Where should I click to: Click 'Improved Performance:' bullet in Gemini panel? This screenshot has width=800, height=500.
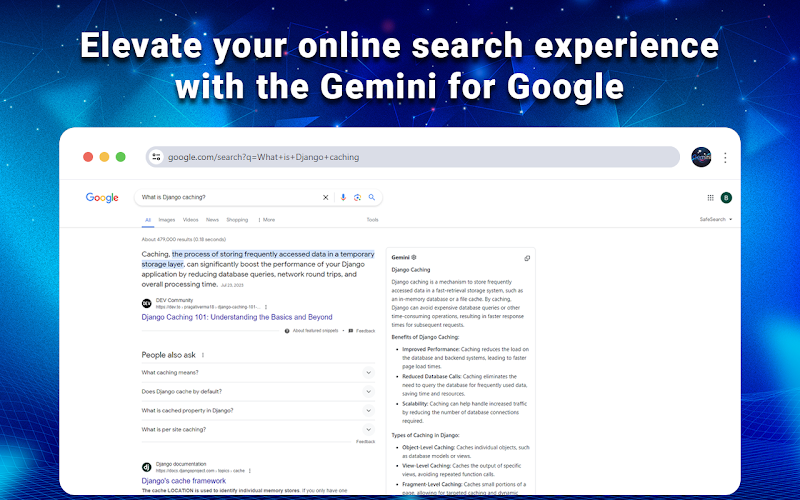pyautogui.click(x=431, y=349)
